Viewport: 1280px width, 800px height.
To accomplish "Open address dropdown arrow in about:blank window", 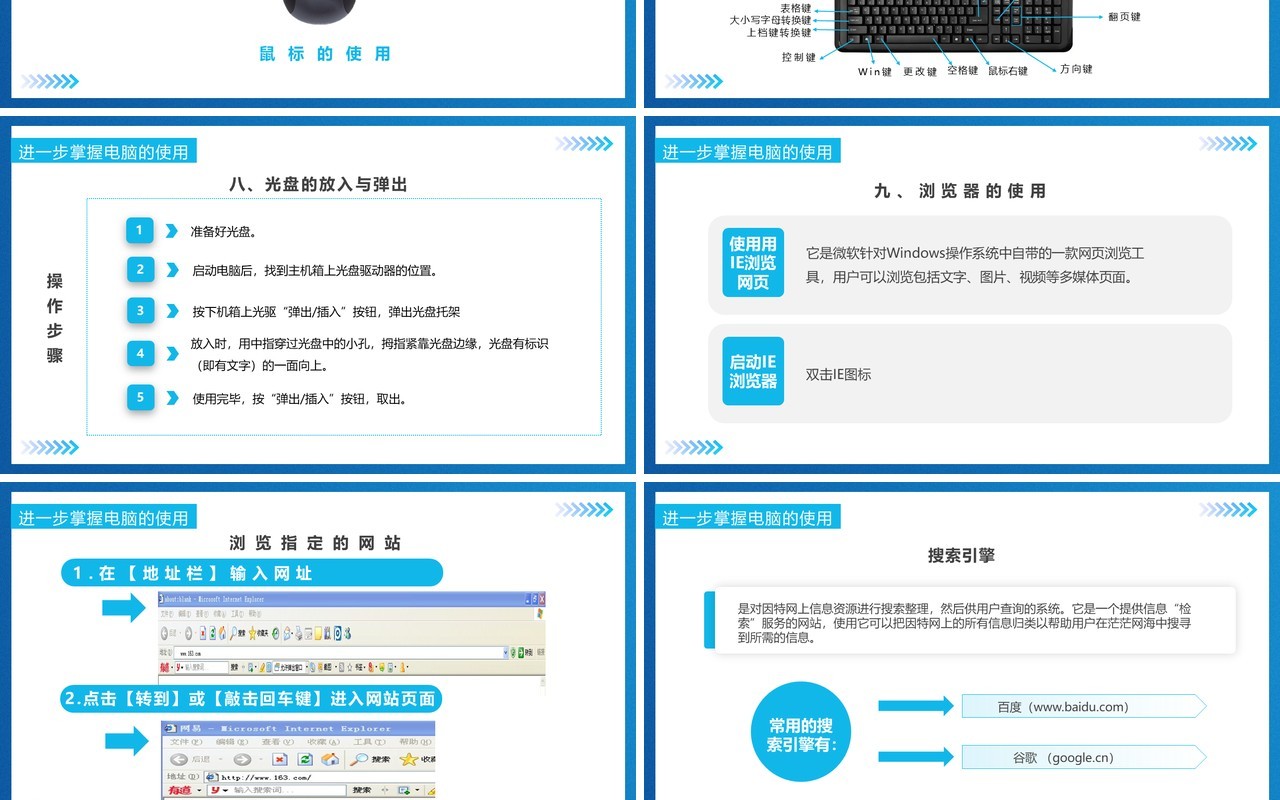I will (506, 652).
